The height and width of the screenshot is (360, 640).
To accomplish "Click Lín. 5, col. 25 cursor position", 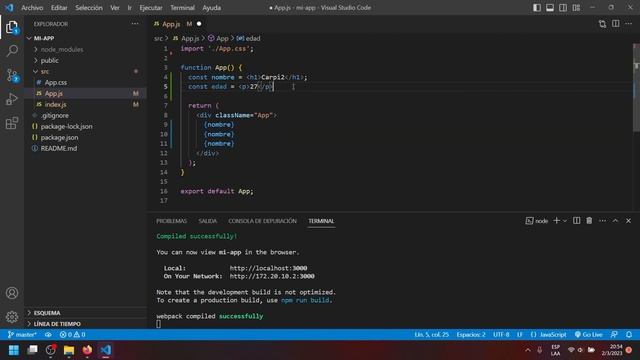I will [431, 334].
